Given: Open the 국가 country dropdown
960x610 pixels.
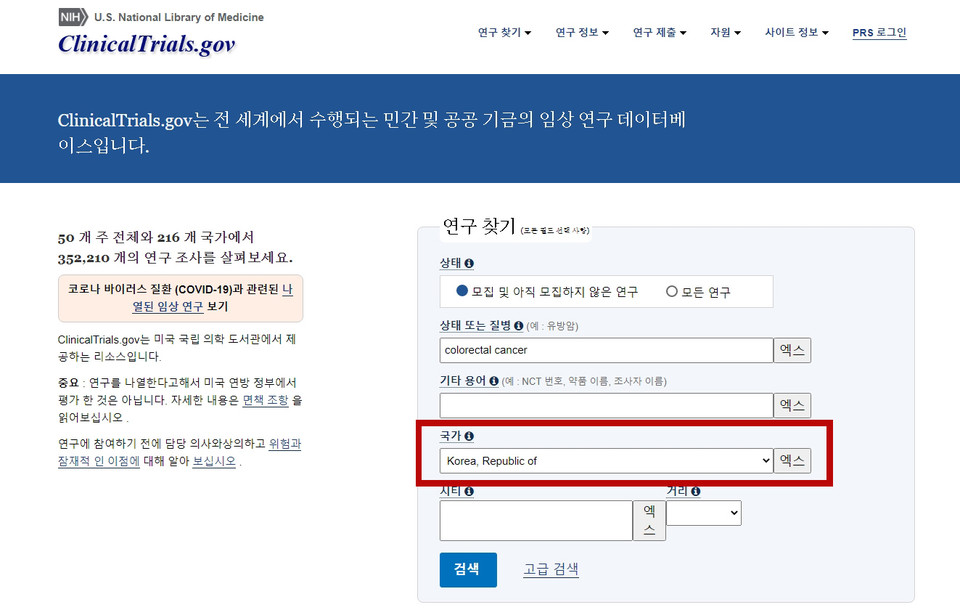Looking at the screenshot, I should (606, 461).
